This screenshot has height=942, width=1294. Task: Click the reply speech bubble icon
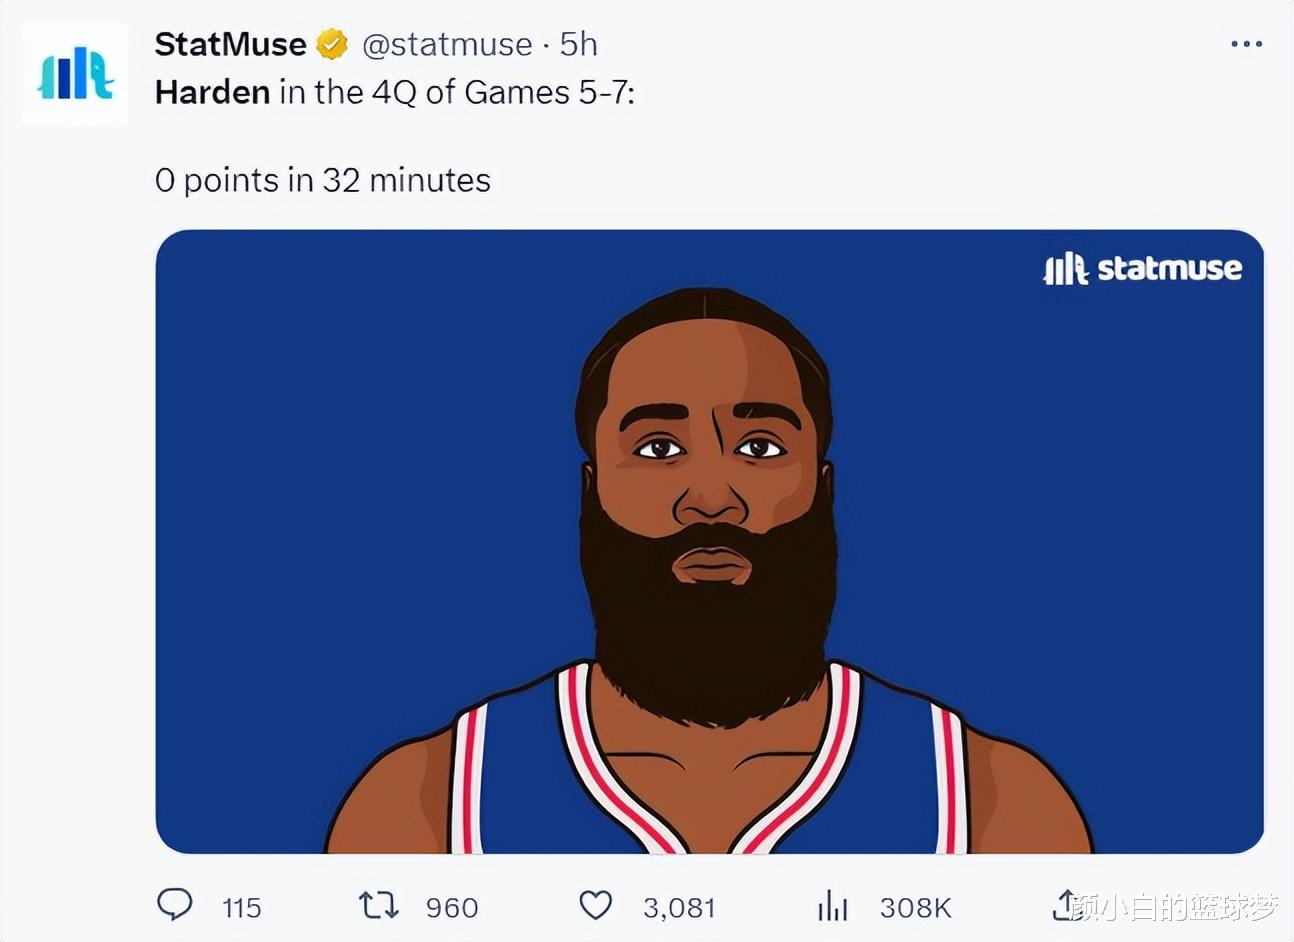175,905
